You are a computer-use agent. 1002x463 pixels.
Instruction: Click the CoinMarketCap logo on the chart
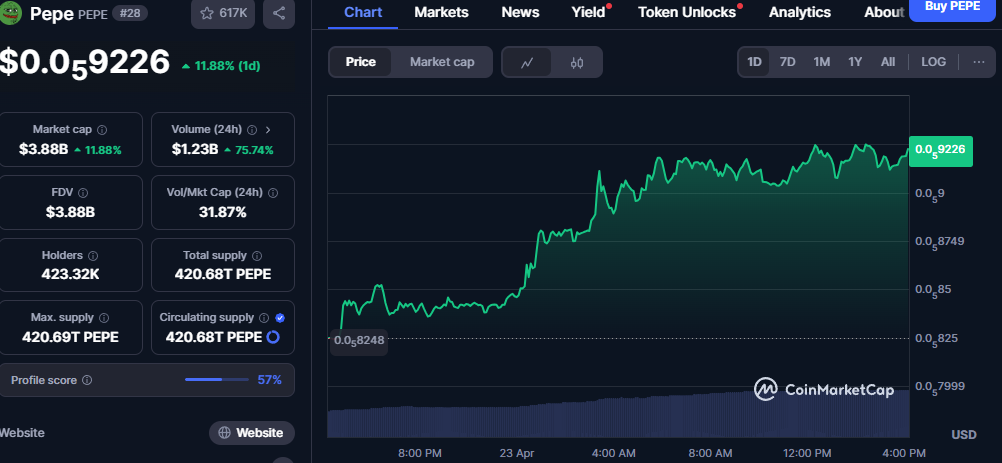click(x=824, y=389)
